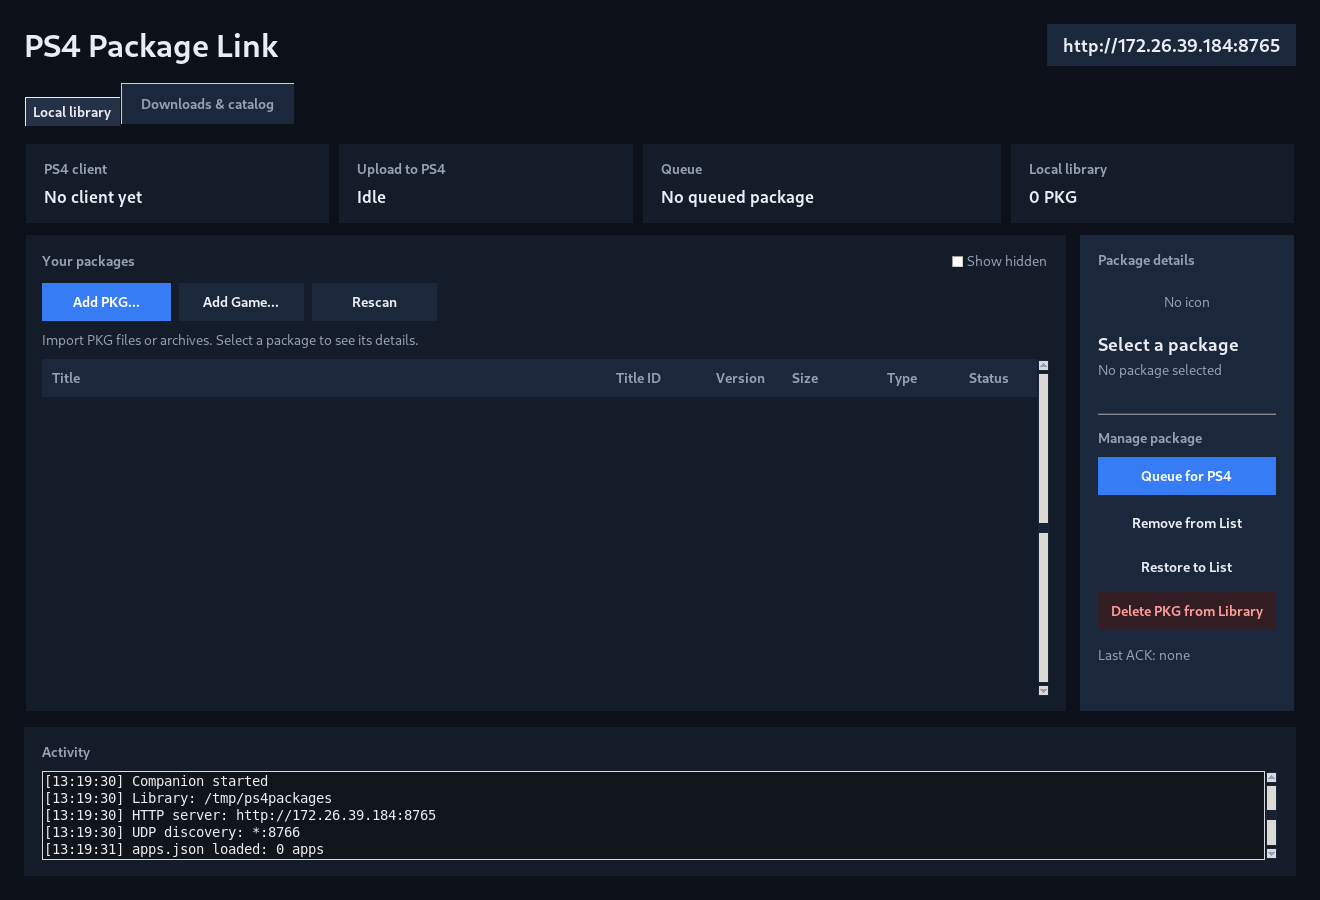Click the log line 'apps.json loaded: 0 apps'
Screen dimensions: 1320x900
pos(228,849)
